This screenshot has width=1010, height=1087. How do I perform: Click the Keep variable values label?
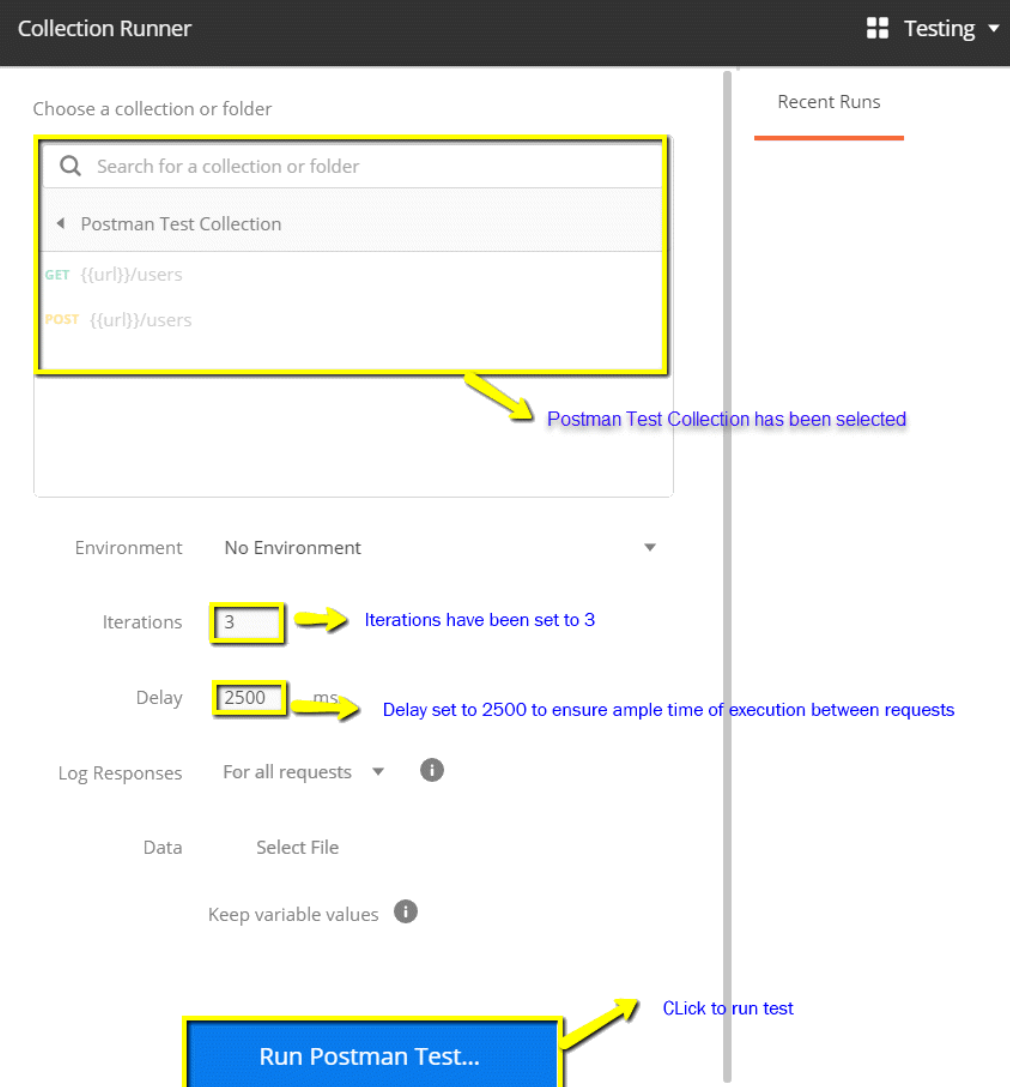click(x=293, y=914)
